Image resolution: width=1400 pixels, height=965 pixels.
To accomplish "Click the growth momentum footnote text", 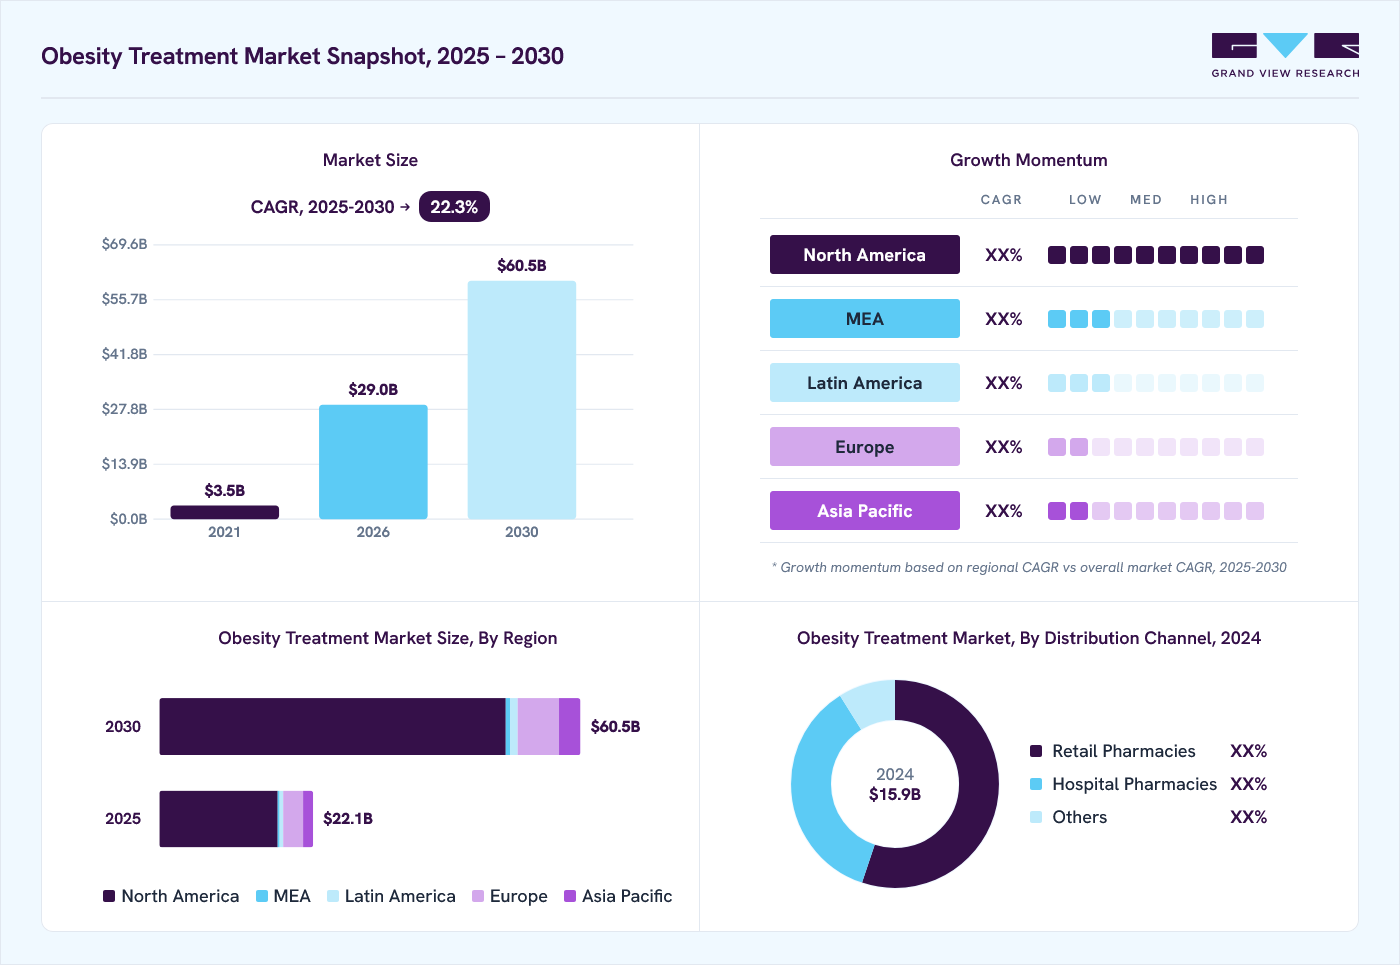I will pos(1029,567).
